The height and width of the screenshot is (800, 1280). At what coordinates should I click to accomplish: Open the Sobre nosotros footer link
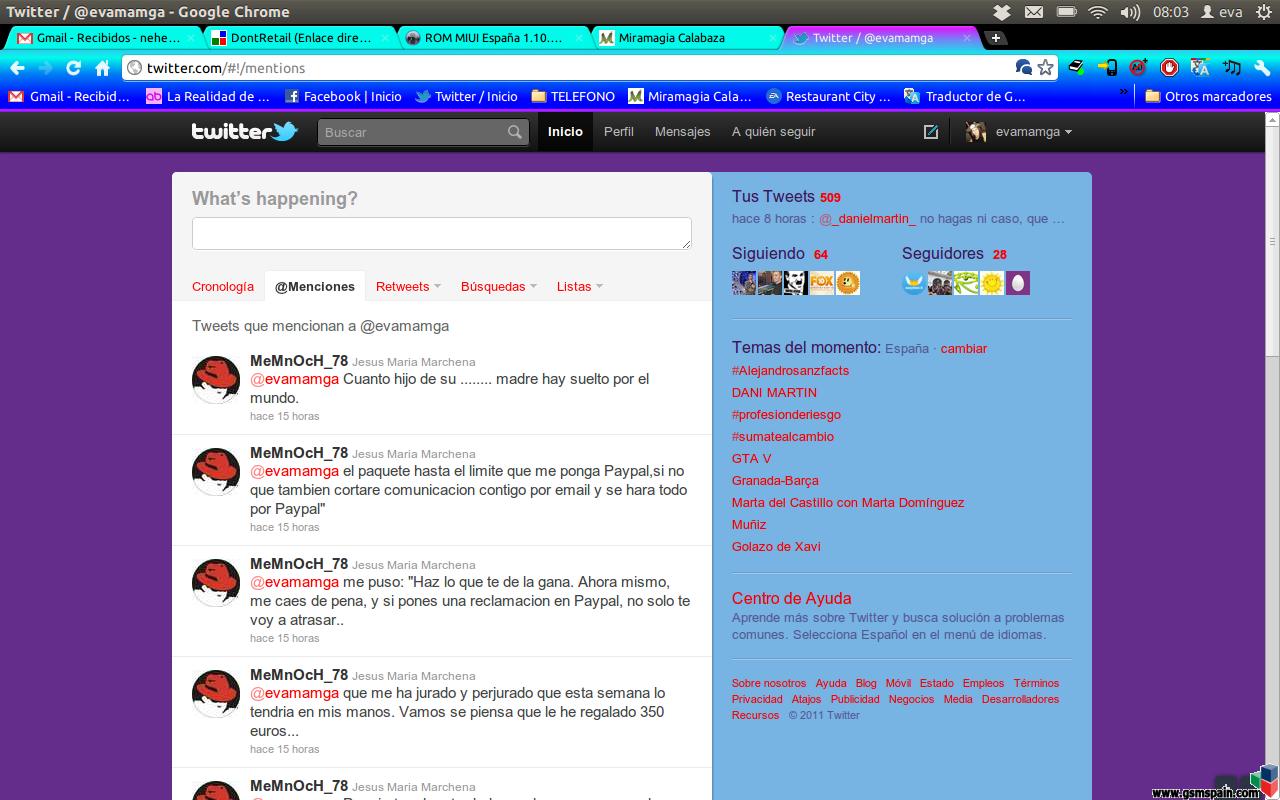click(x=768, y=684)
